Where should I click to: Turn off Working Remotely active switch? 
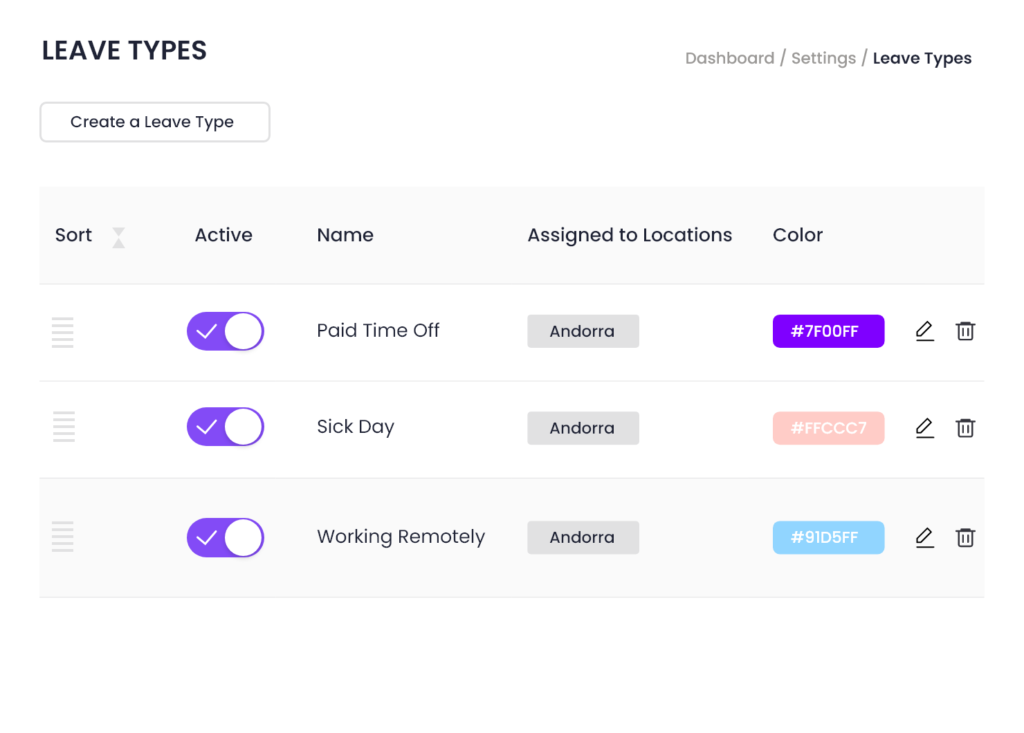click(x=225, y=538)
